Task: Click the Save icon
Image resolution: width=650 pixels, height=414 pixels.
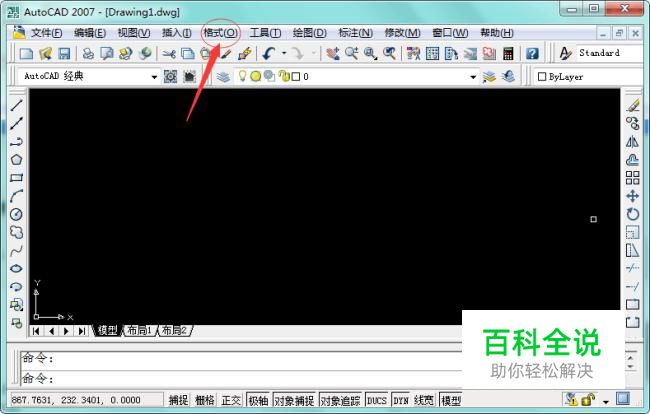Action: click(x=64, y=53)
